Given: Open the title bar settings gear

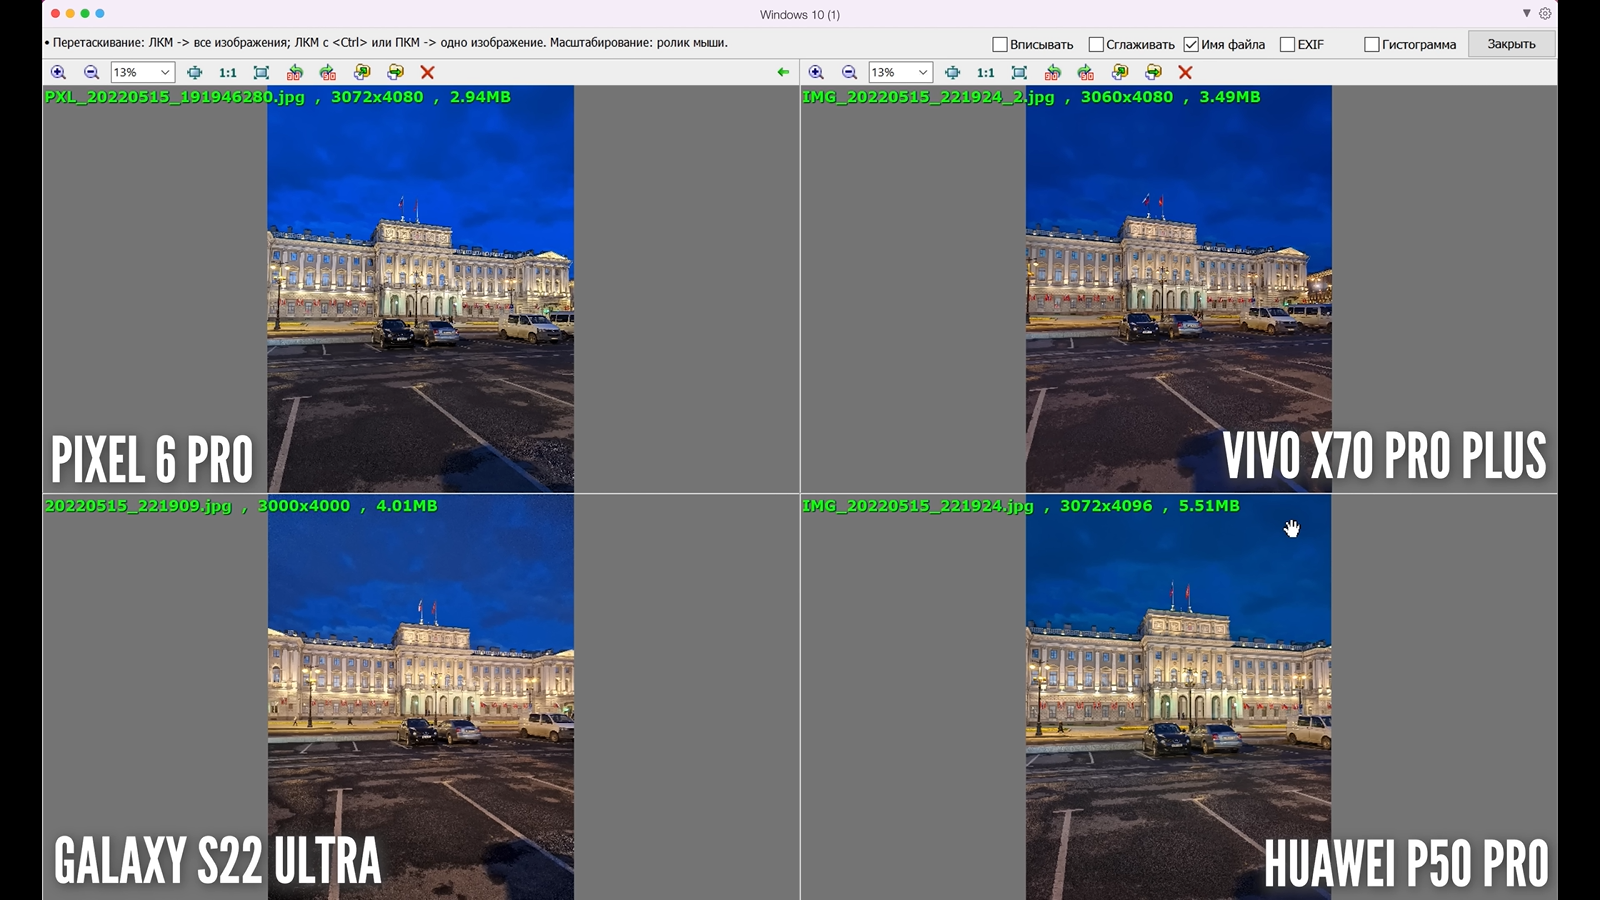Looking at the screenshot, I should pos(1545,14).
